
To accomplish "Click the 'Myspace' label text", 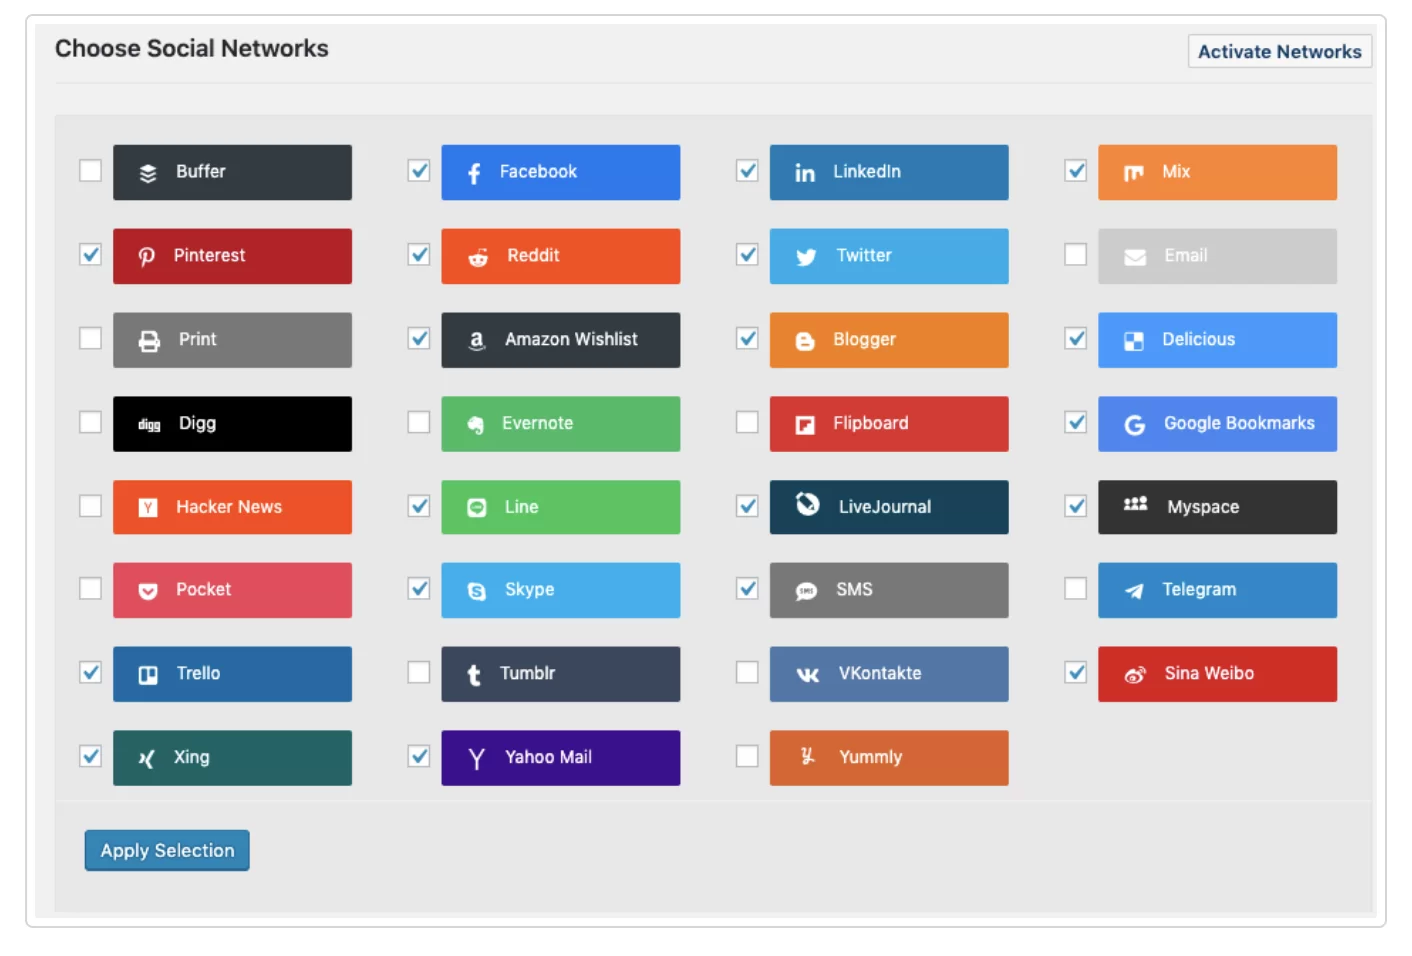I will point(1203,508).
